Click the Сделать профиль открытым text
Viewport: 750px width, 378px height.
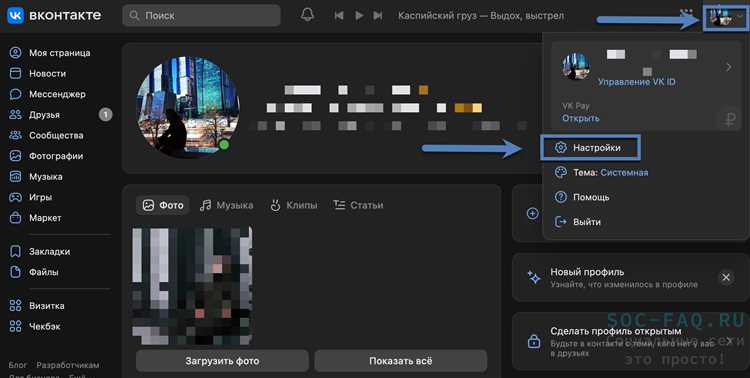pos(616,331)
